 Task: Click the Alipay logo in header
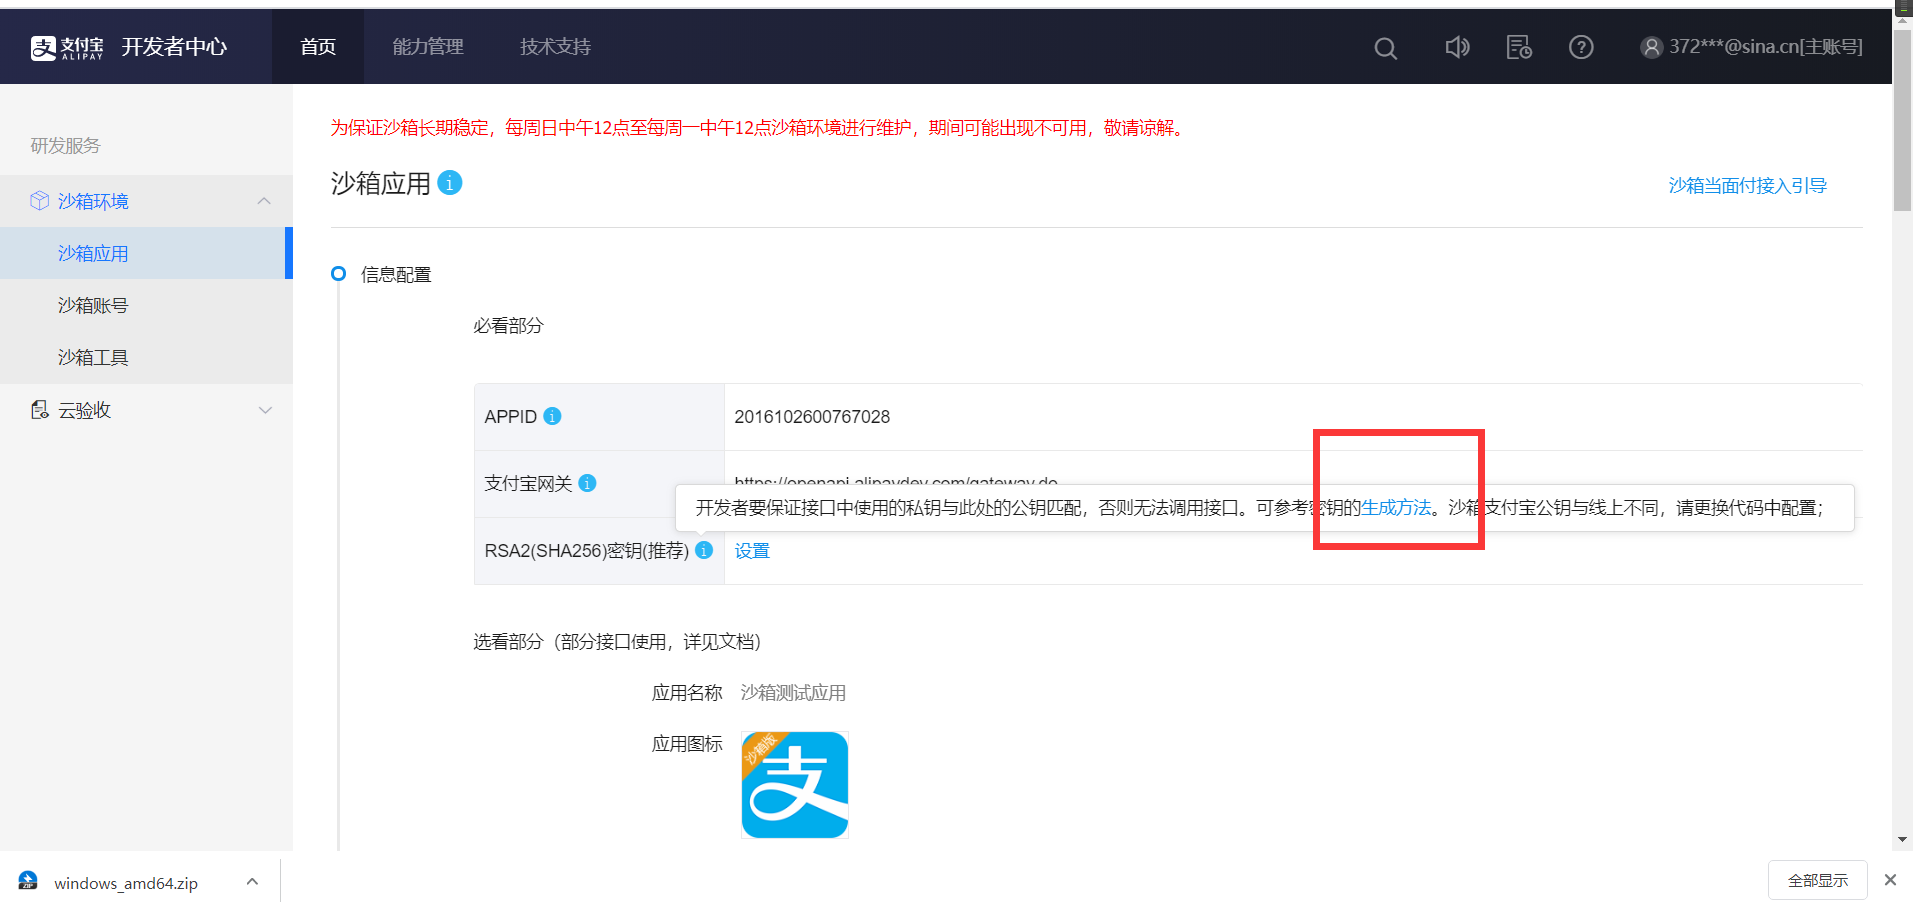click(67, 47)
